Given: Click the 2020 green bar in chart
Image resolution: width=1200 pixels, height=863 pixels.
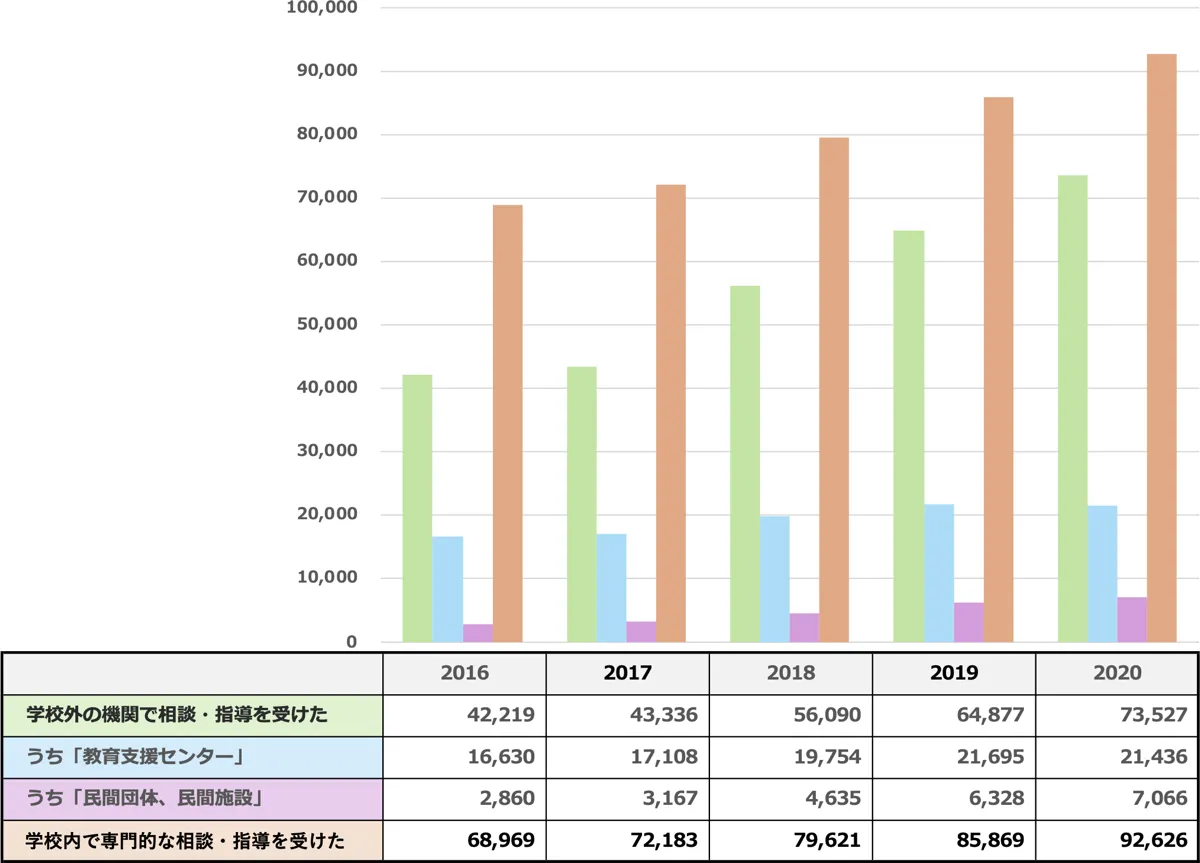Looking at the screenshot, I should coord(1073,409).
